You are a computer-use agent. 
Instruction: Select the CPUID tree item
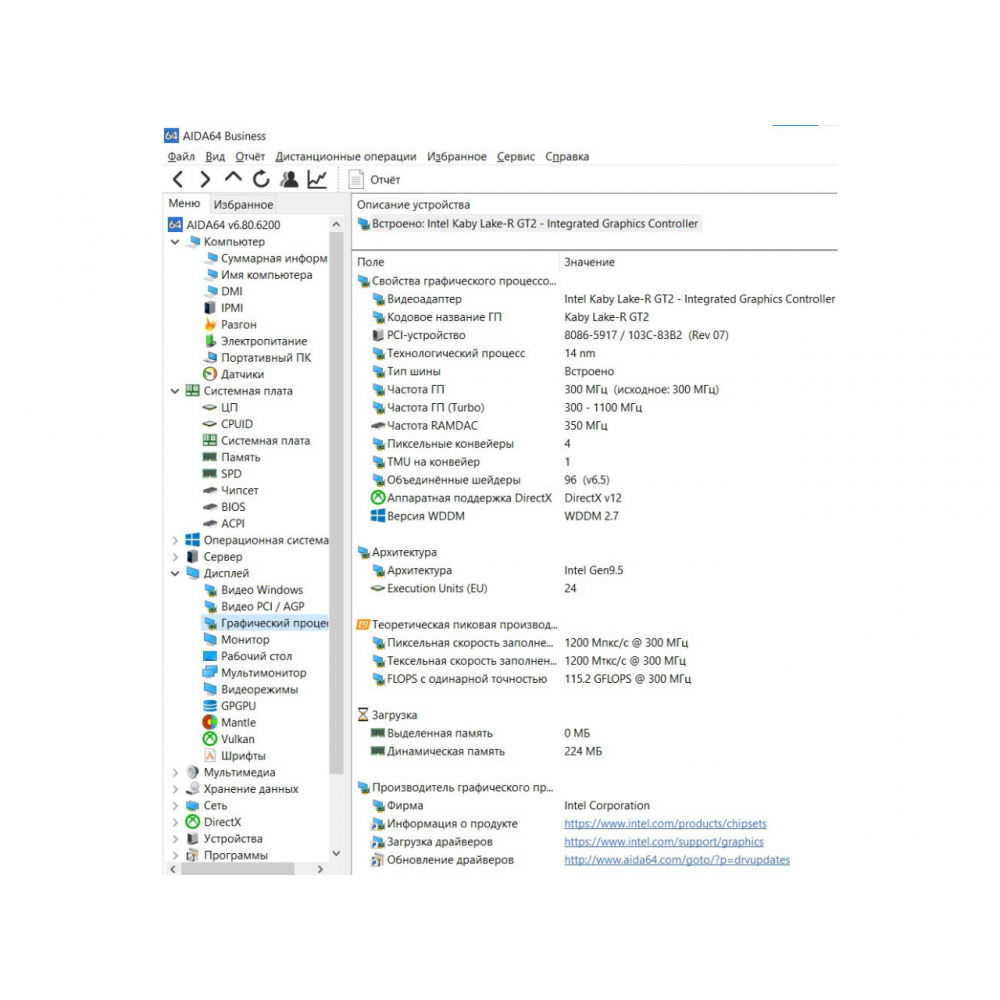(x=237, y=424)
